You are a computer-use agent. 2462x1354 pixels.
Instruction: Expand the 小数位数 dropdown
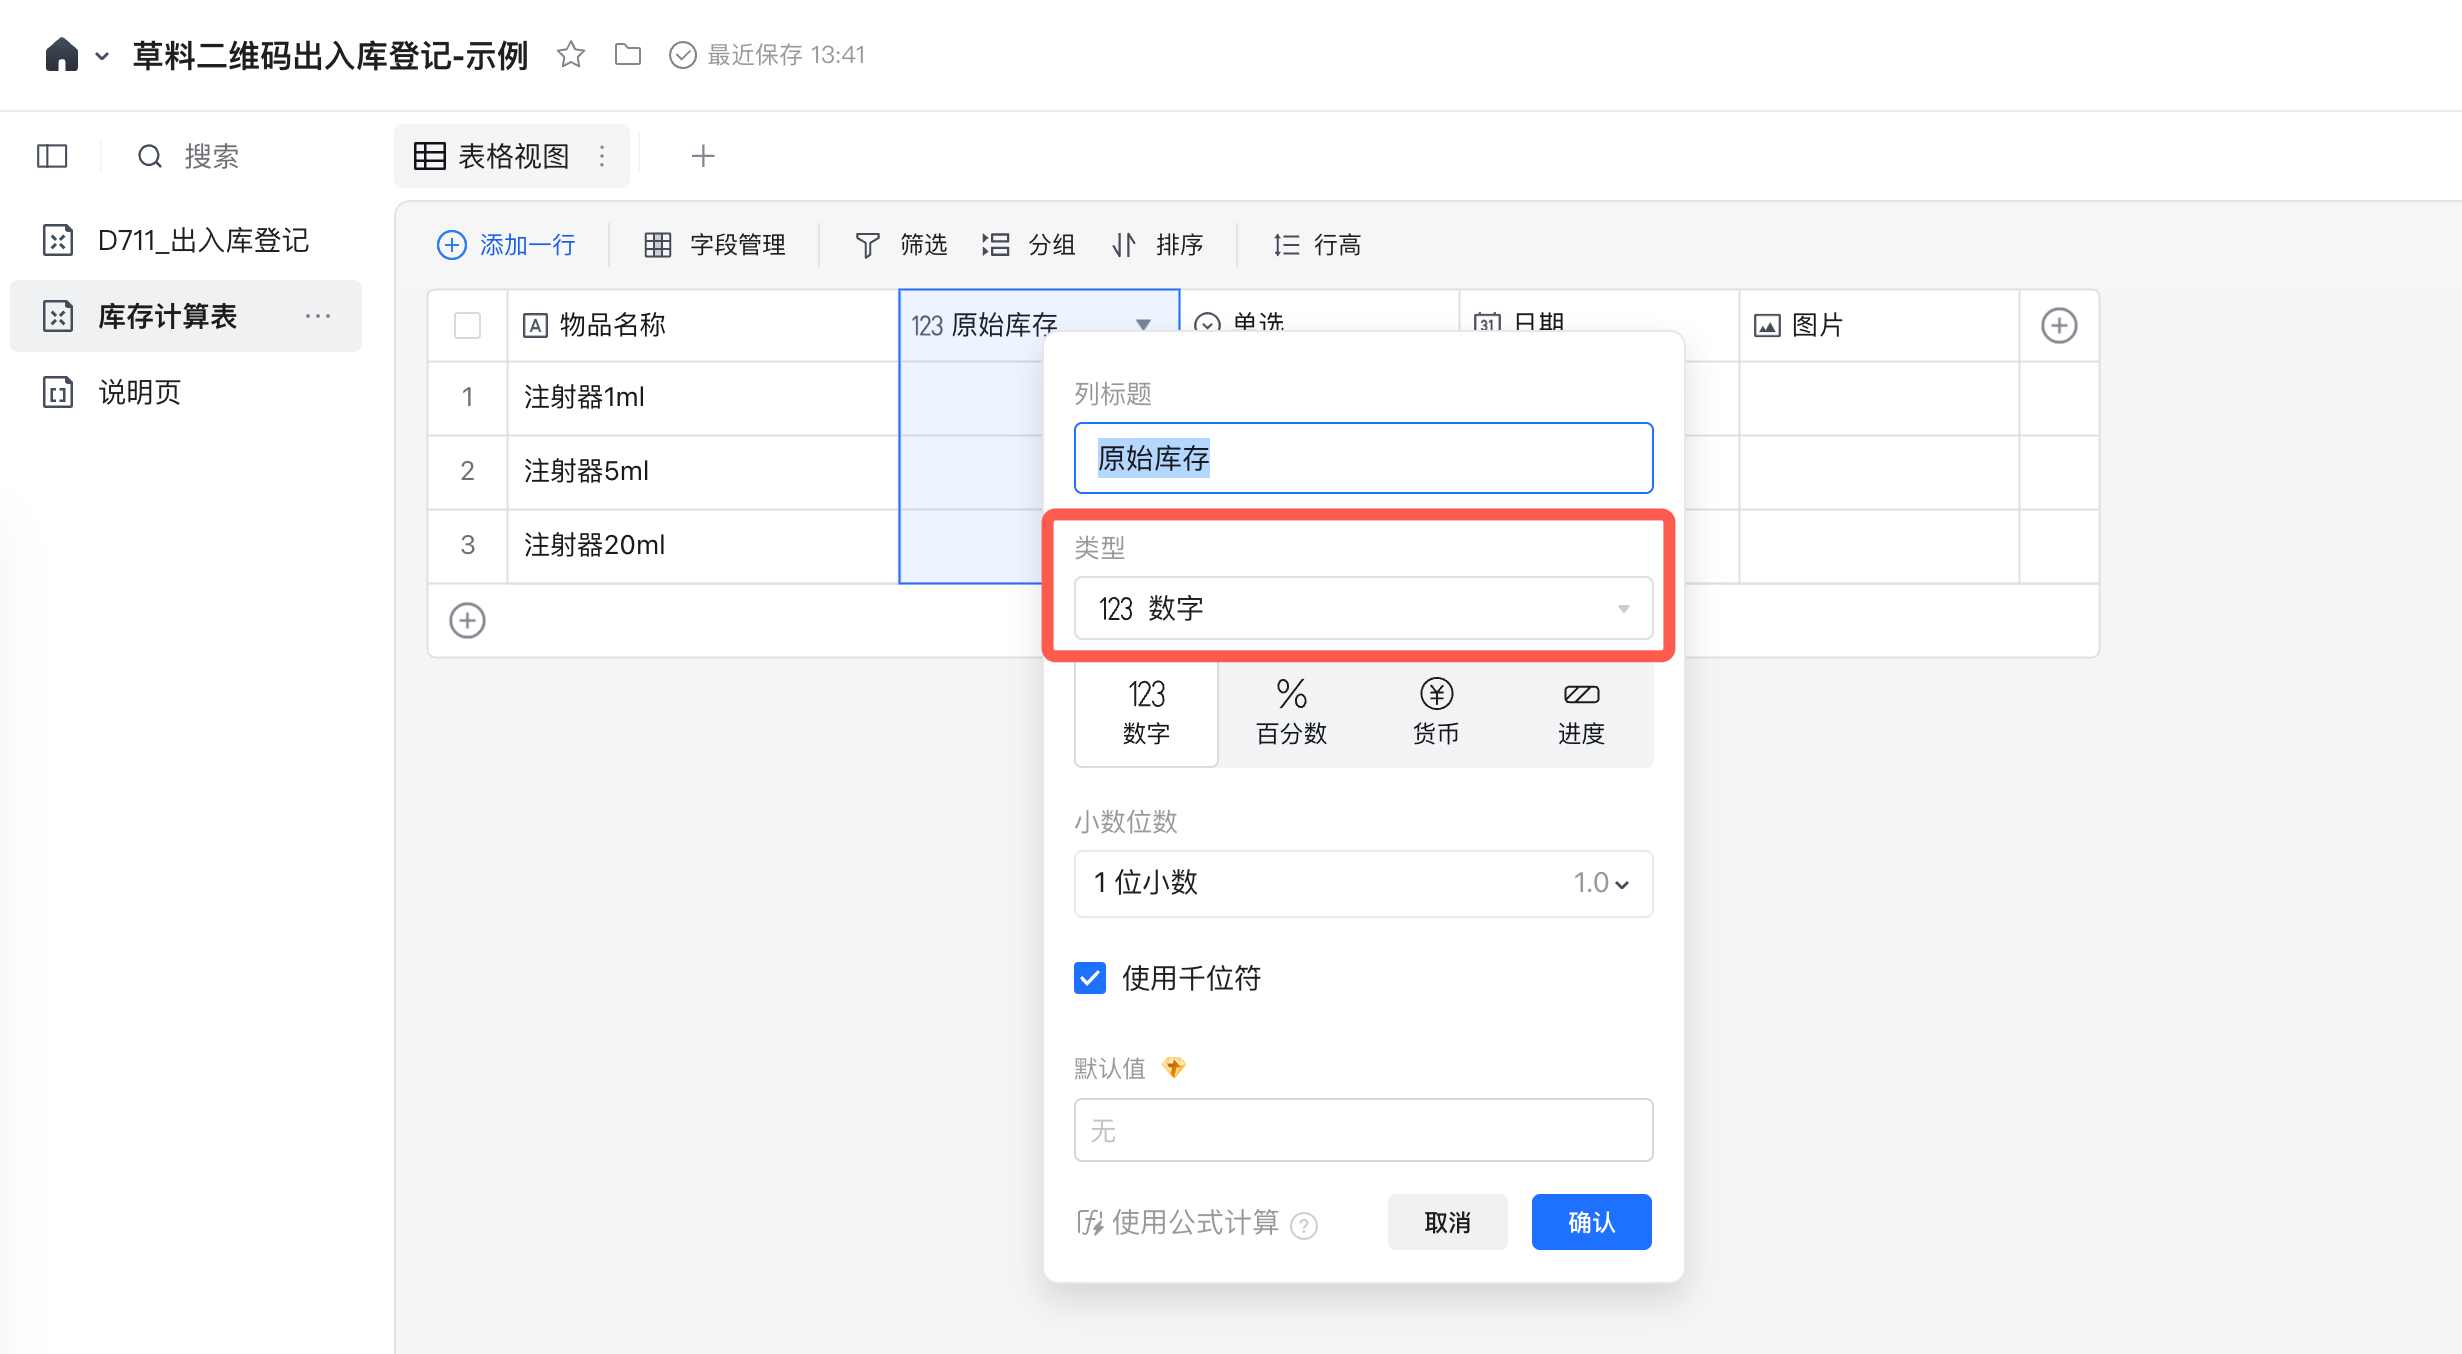[1362, 883]
